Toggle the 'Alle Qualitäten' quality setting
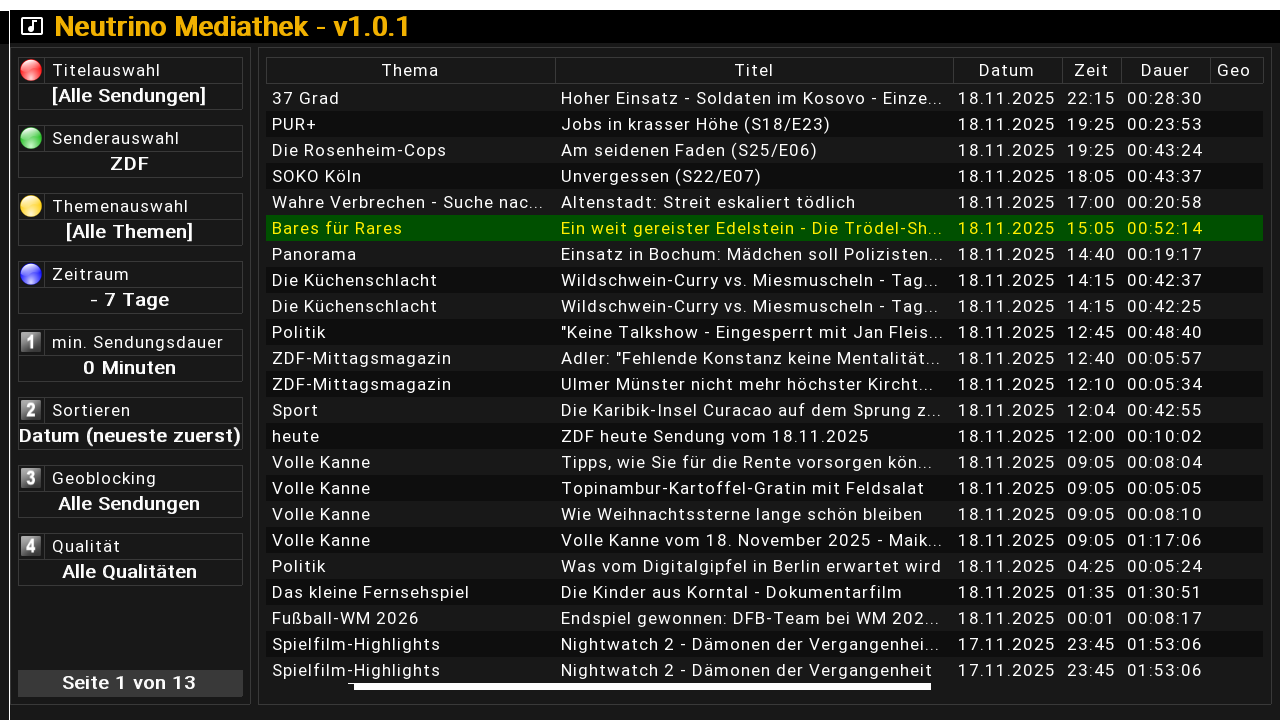This screenshot has width=1280, height=720. 130,572
